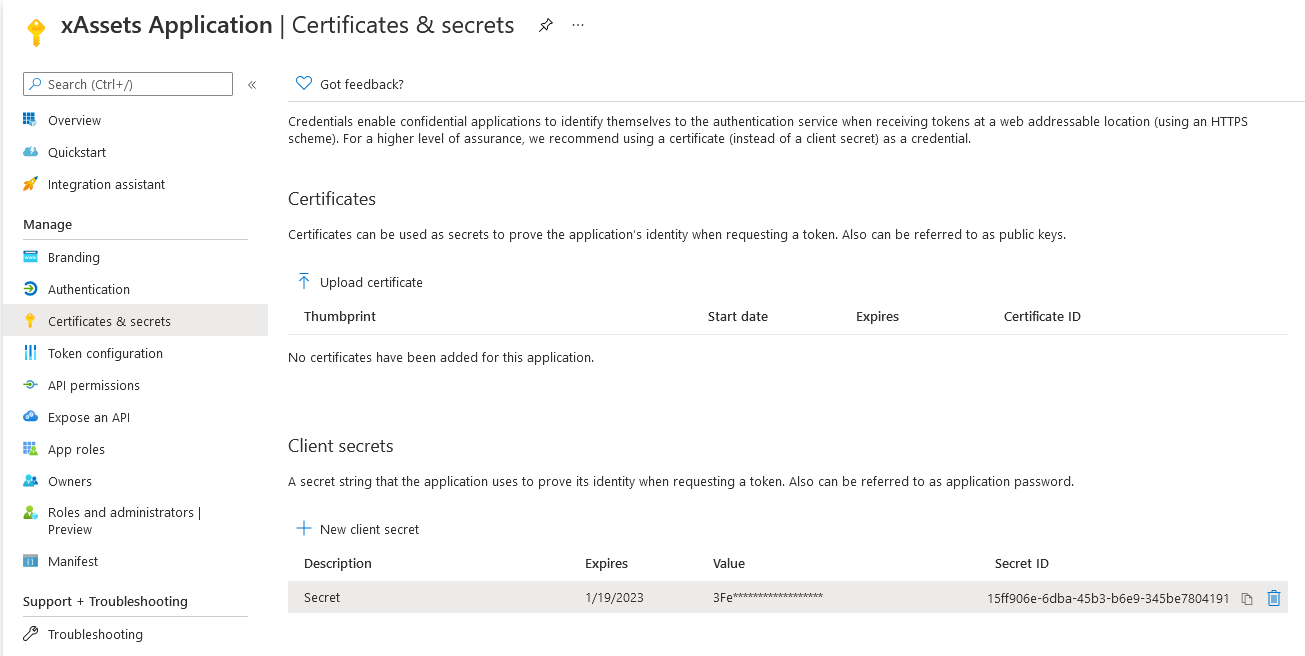
Task: Pin the Certificates & secrets blade
Action: [545, 25]
